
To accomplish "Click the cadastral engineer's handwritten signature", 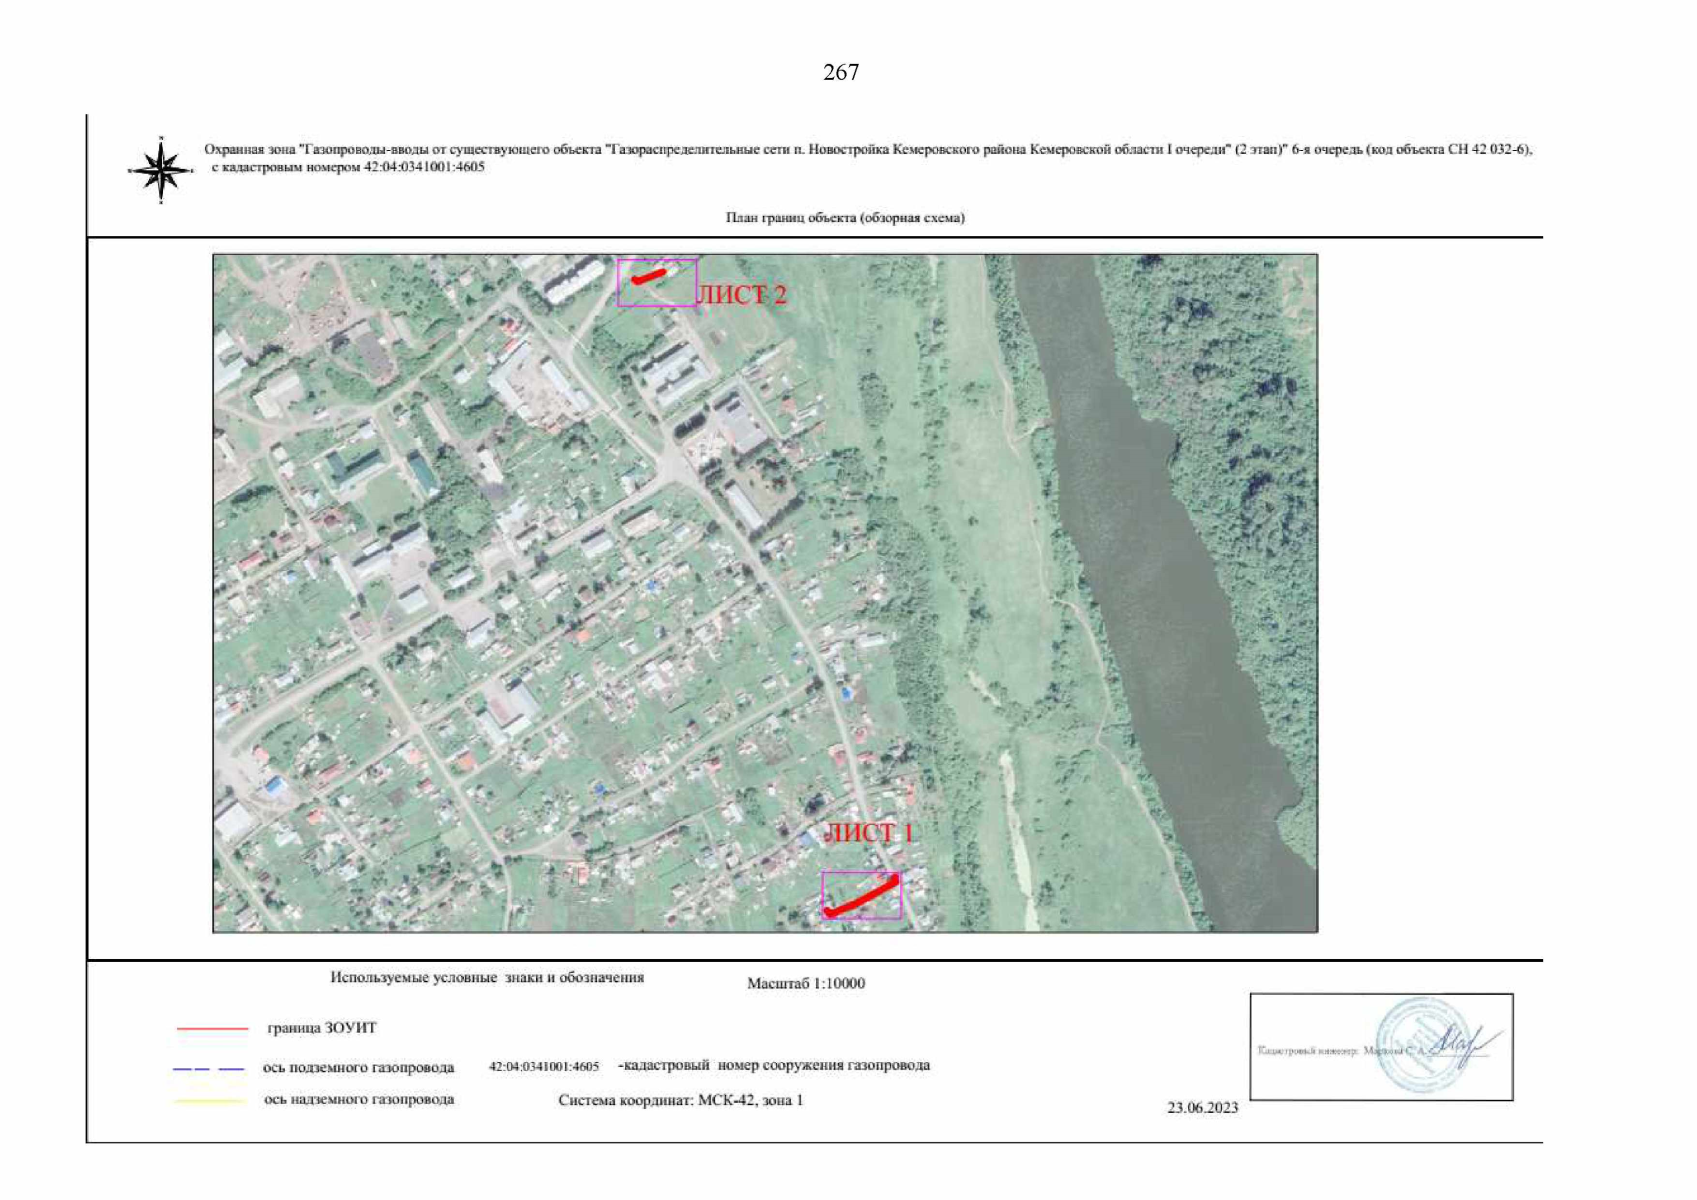I will pyautogui.click(x=1461, y=1043).
